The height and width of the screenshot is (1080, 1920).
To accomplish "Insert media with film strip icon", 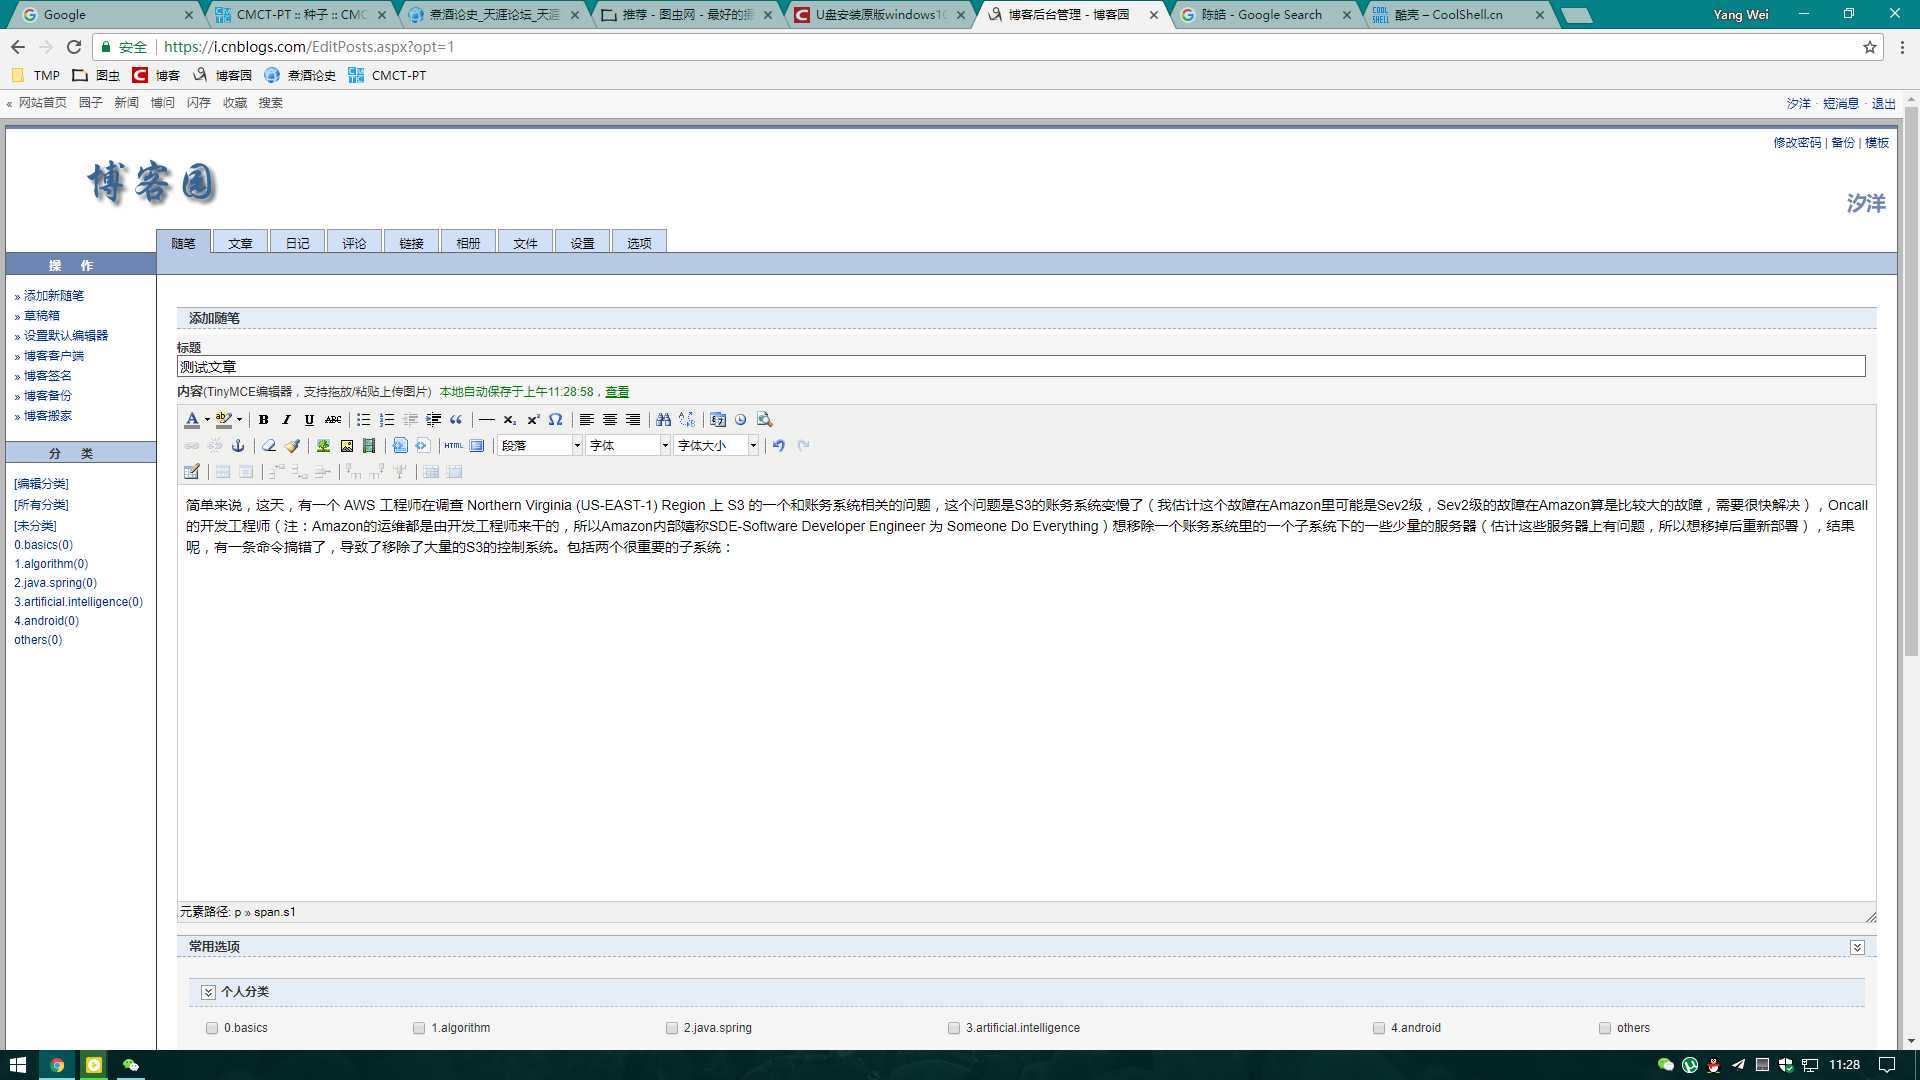I will [x=369, y=446].
